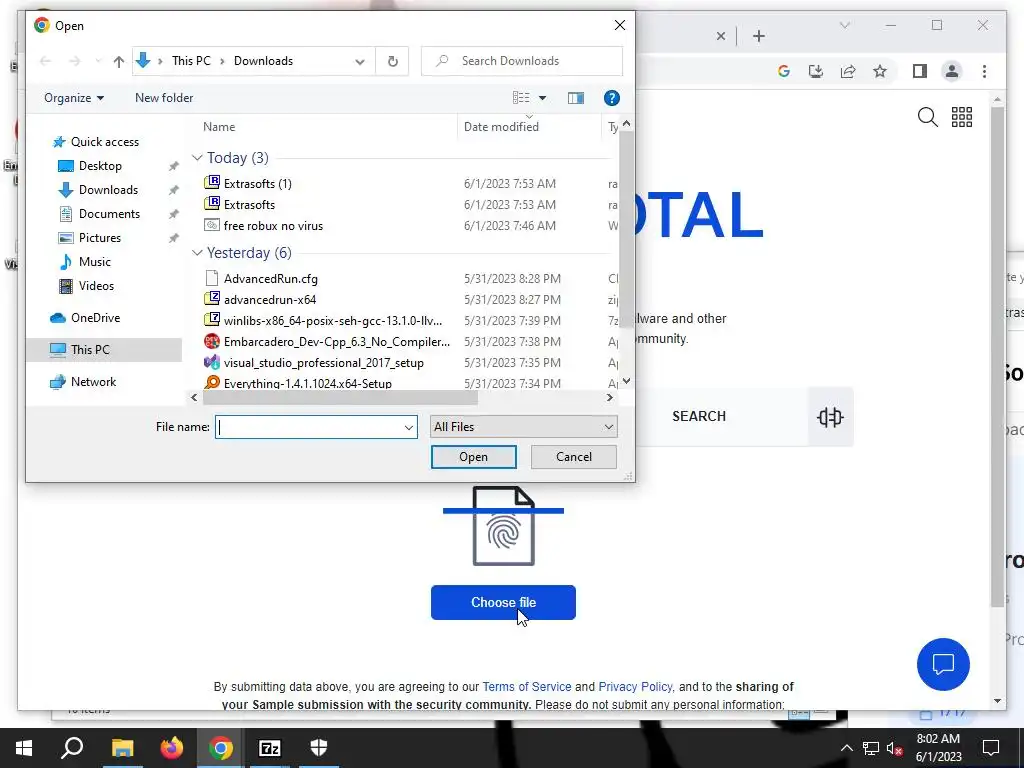This screenshot has height=768, width=1024.
Task: Select the winlibs-x86_64-posix-seh-gcc file
Action: click(332, 321)
